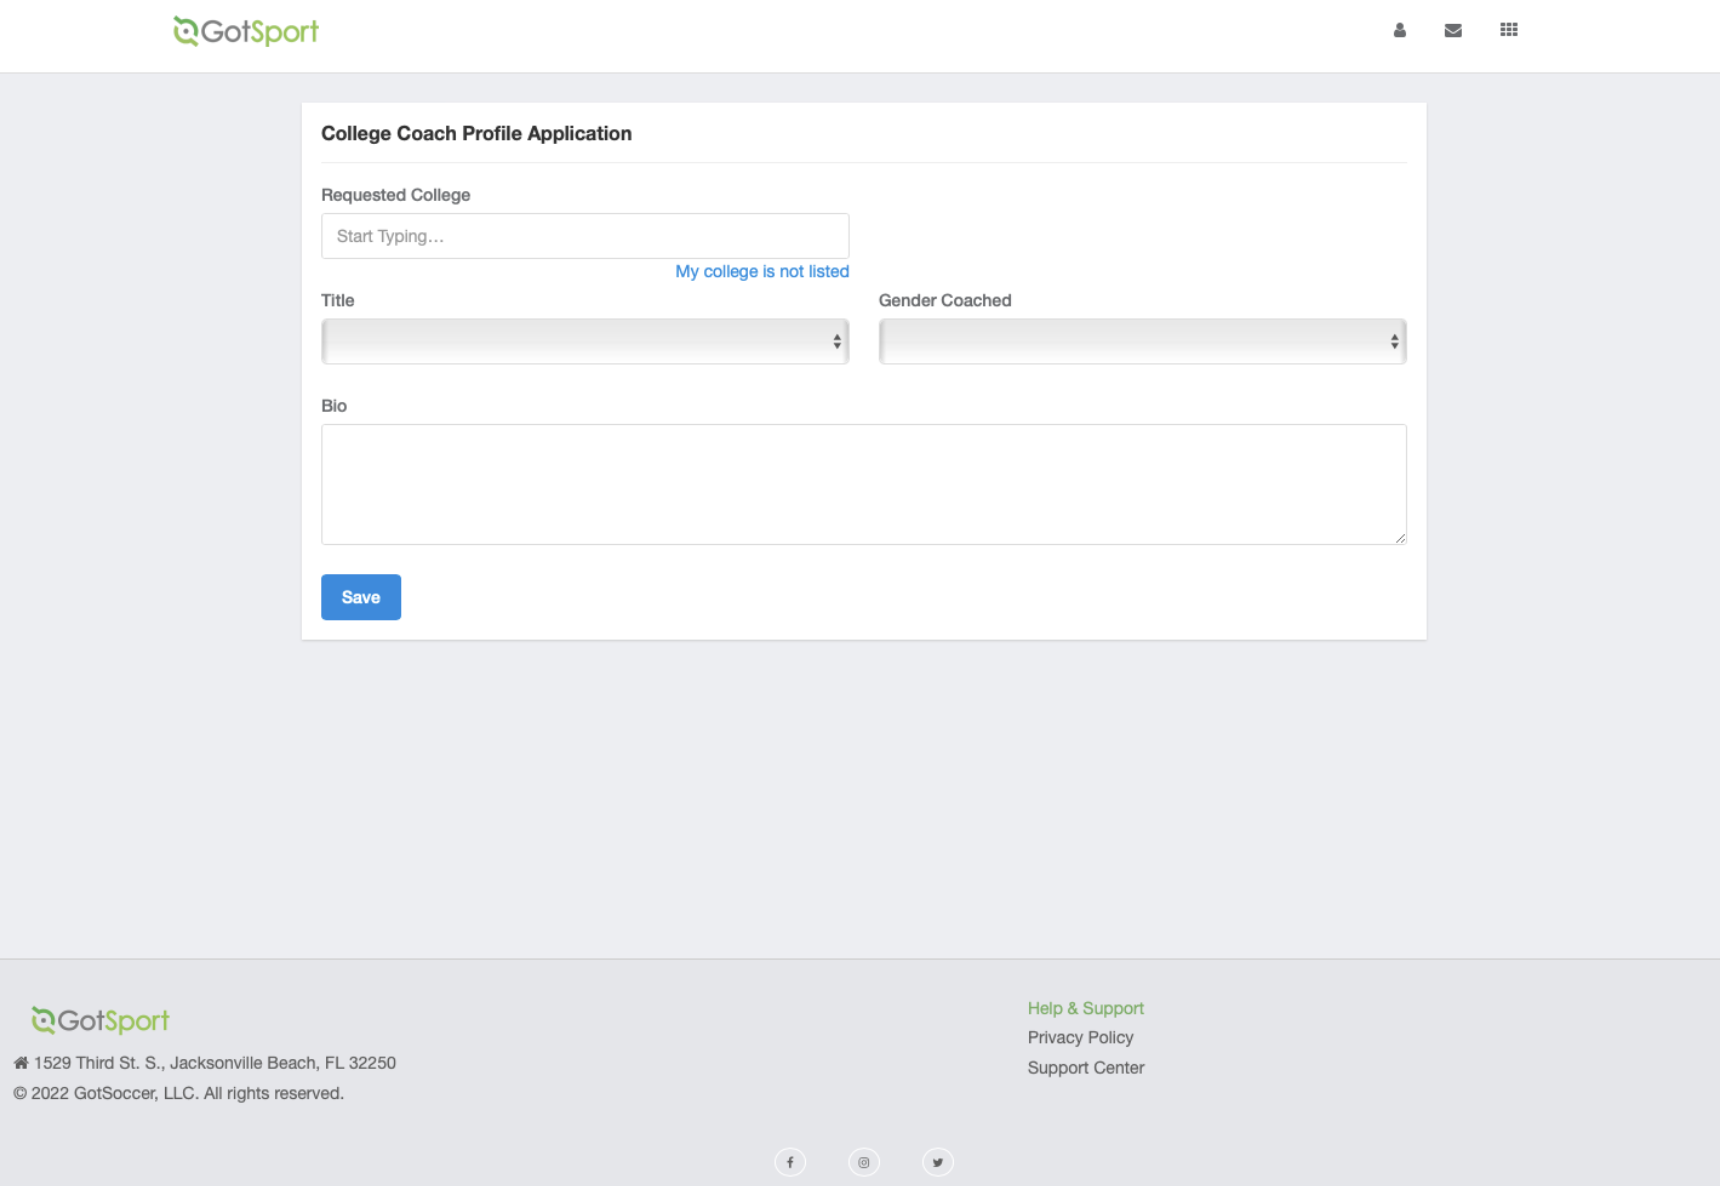Click inside the Bio text area

click(864, 484)
